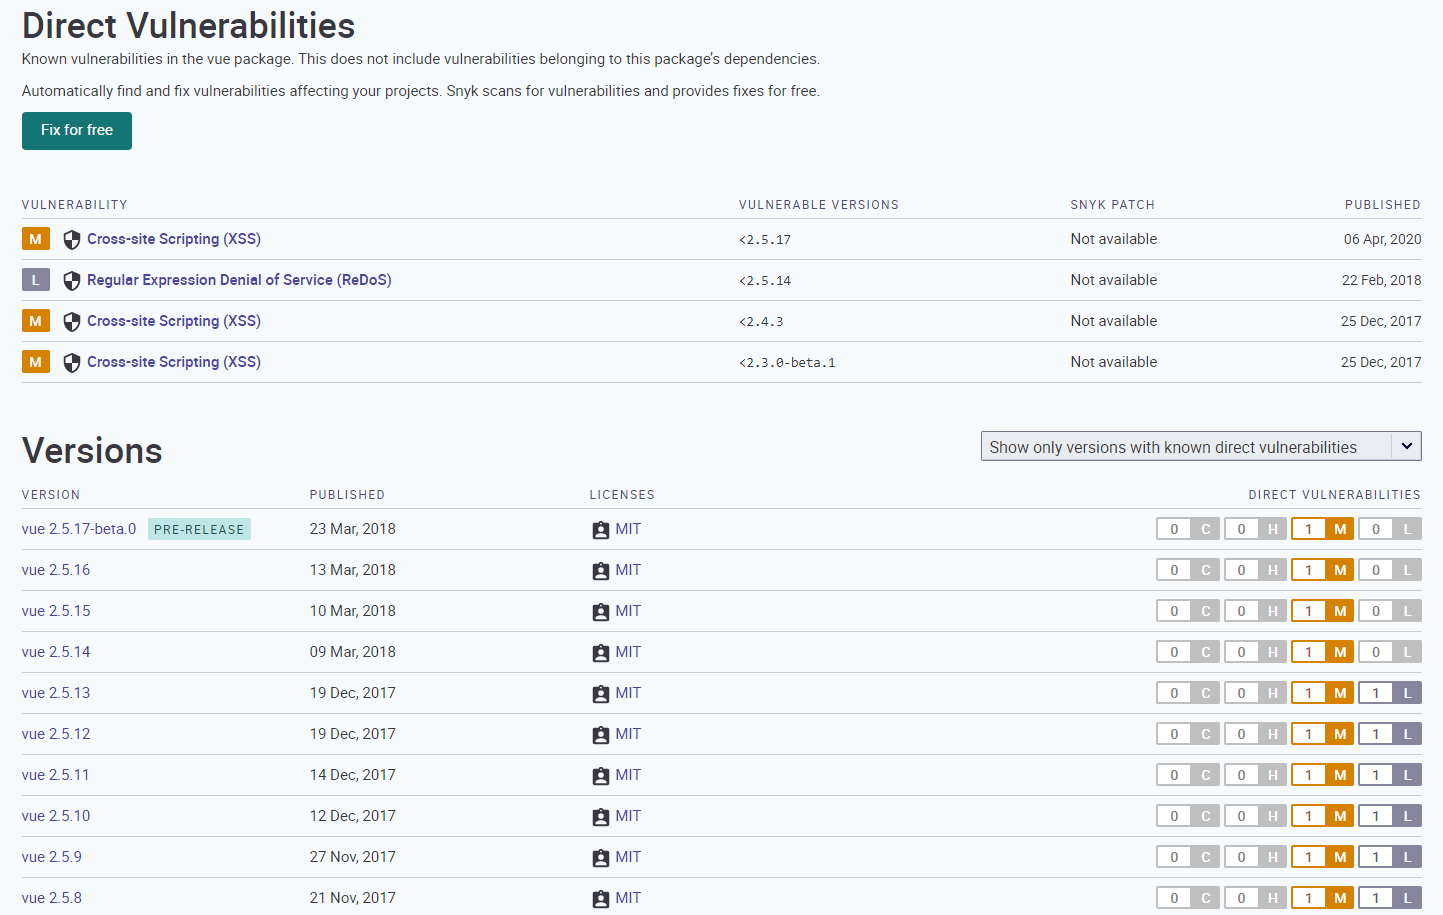Image resolution: width=1443 pixels, height=915 pixels.
Task: Open the versions filter dropdown
Action: click(x=1201, y=447)
